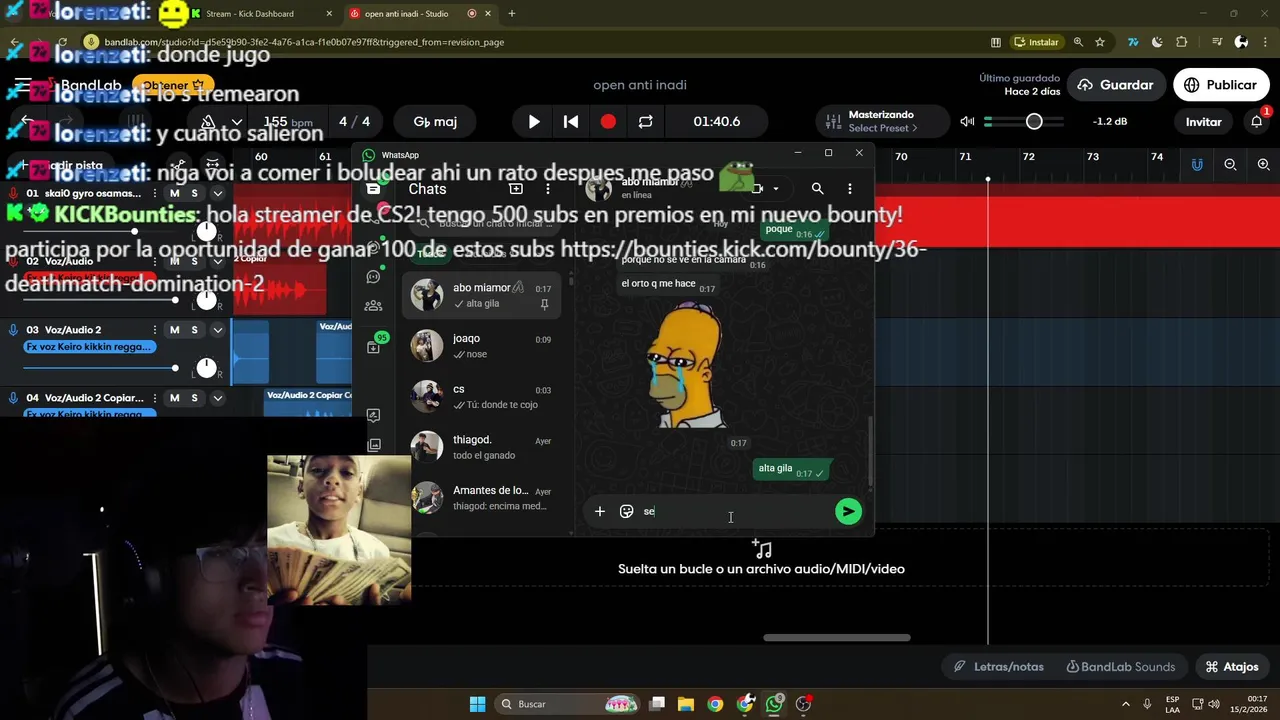1280x720 pixels.
Task: Open the WhatsApp archived chats icon with 95 badge
Action: [x=374, y=346]
